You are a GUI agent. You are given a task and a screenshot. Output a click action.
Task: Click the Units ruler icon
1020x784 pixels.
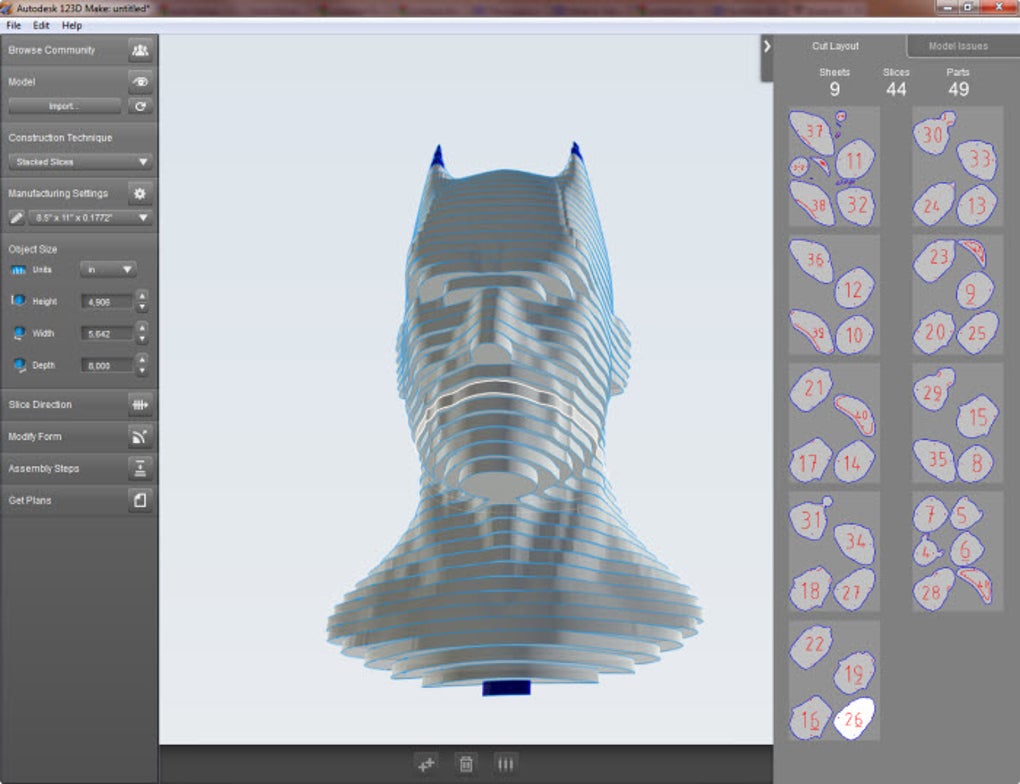[18, 269]
